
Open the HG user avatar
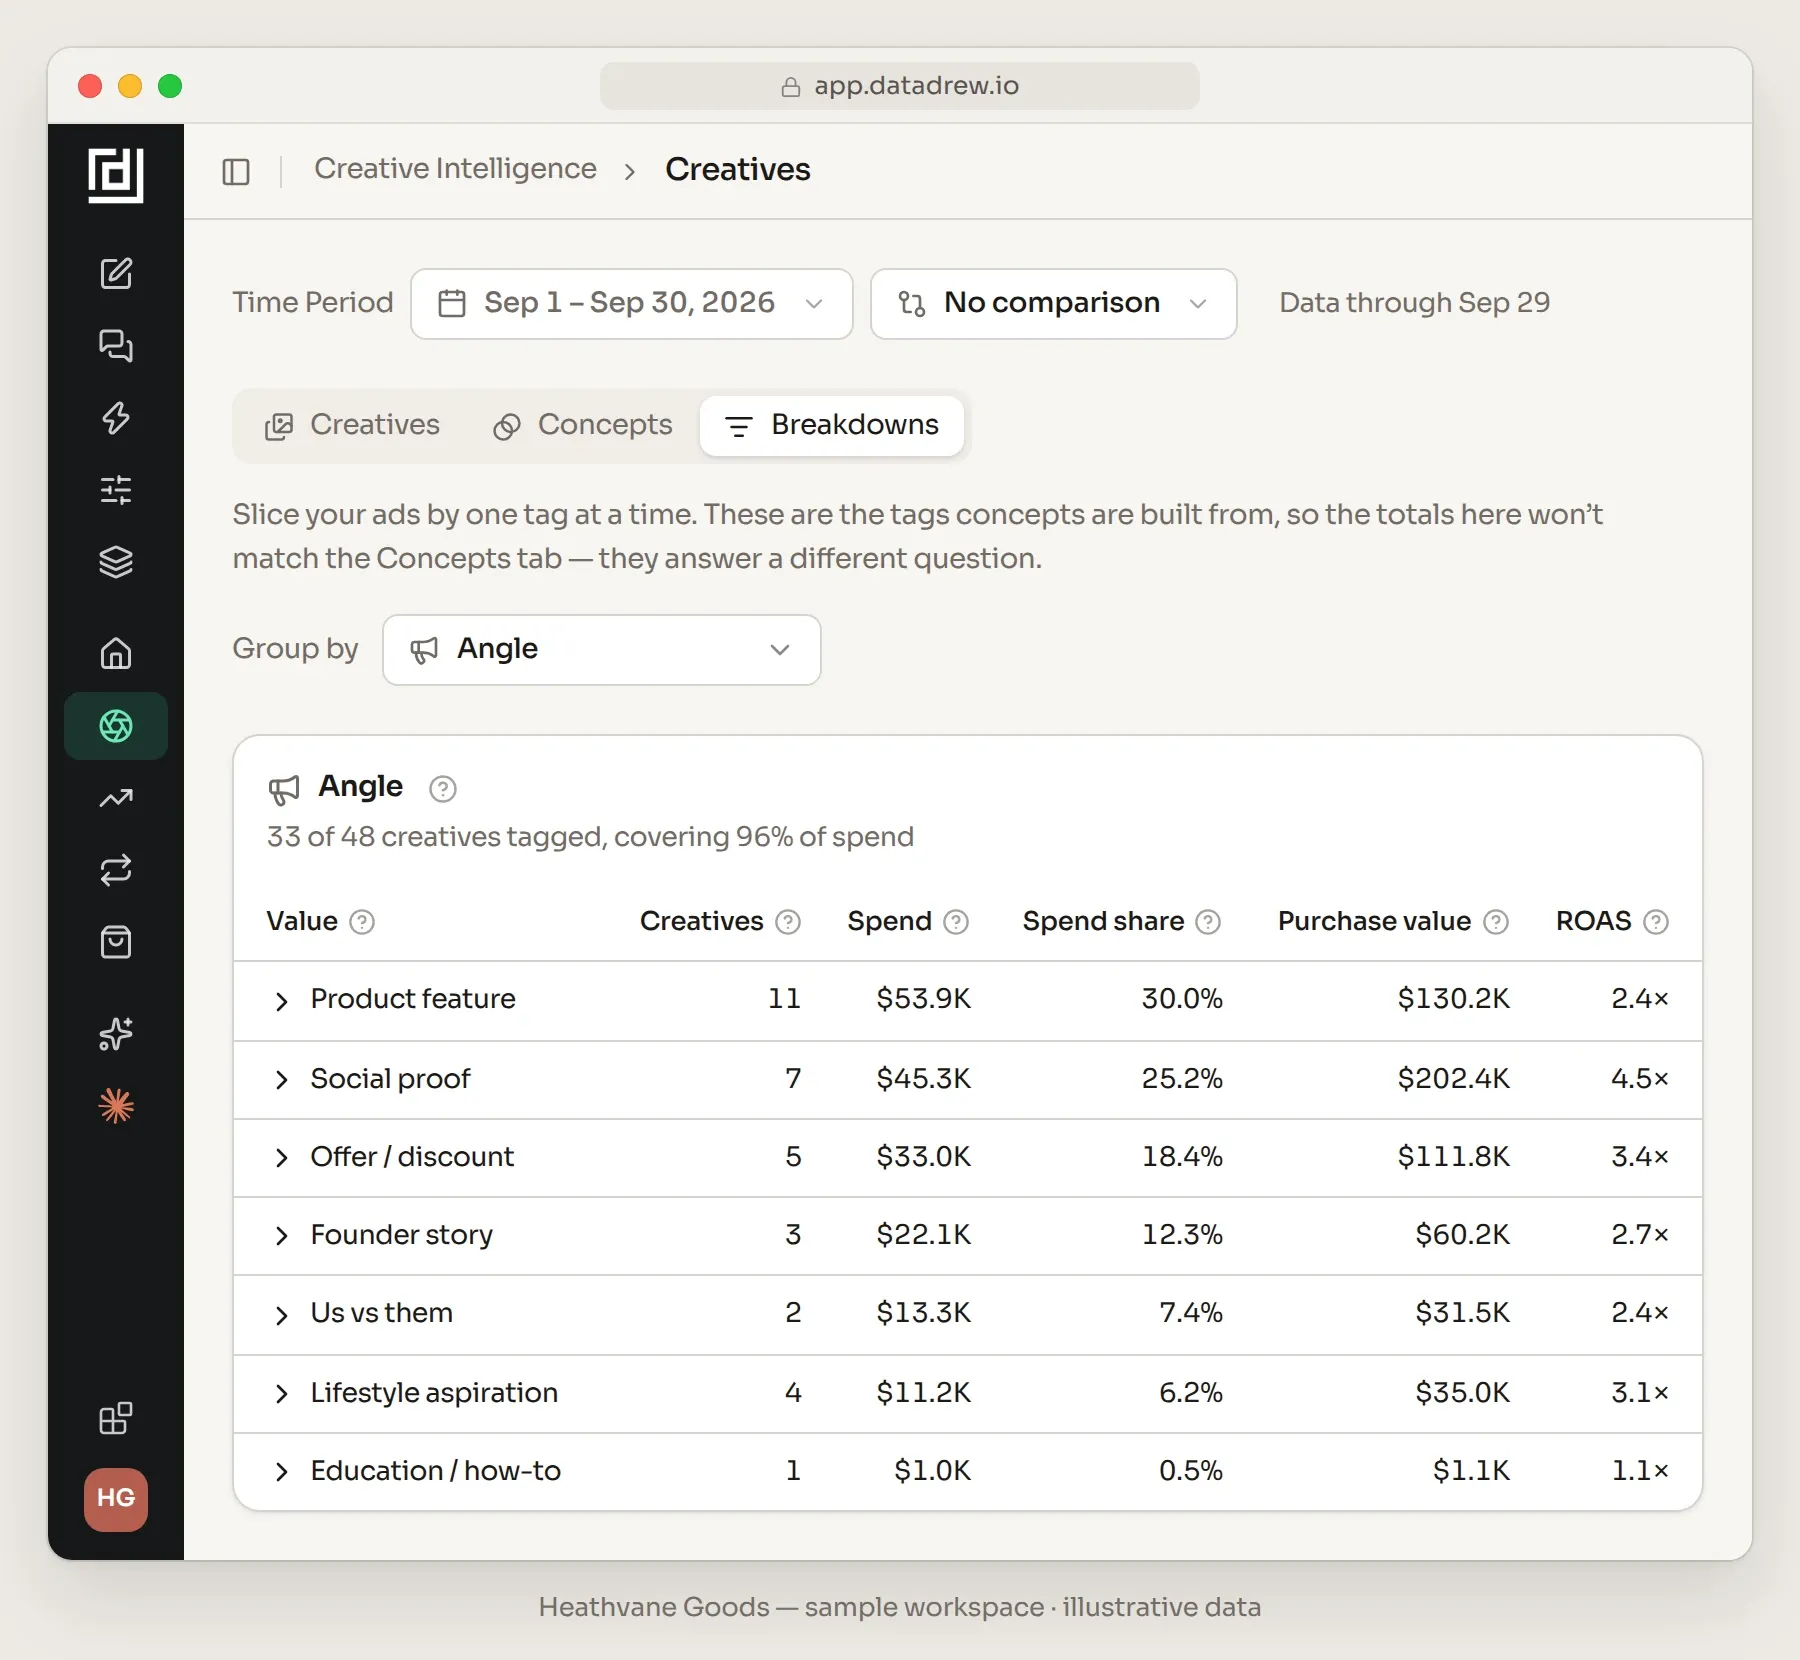116,1499
